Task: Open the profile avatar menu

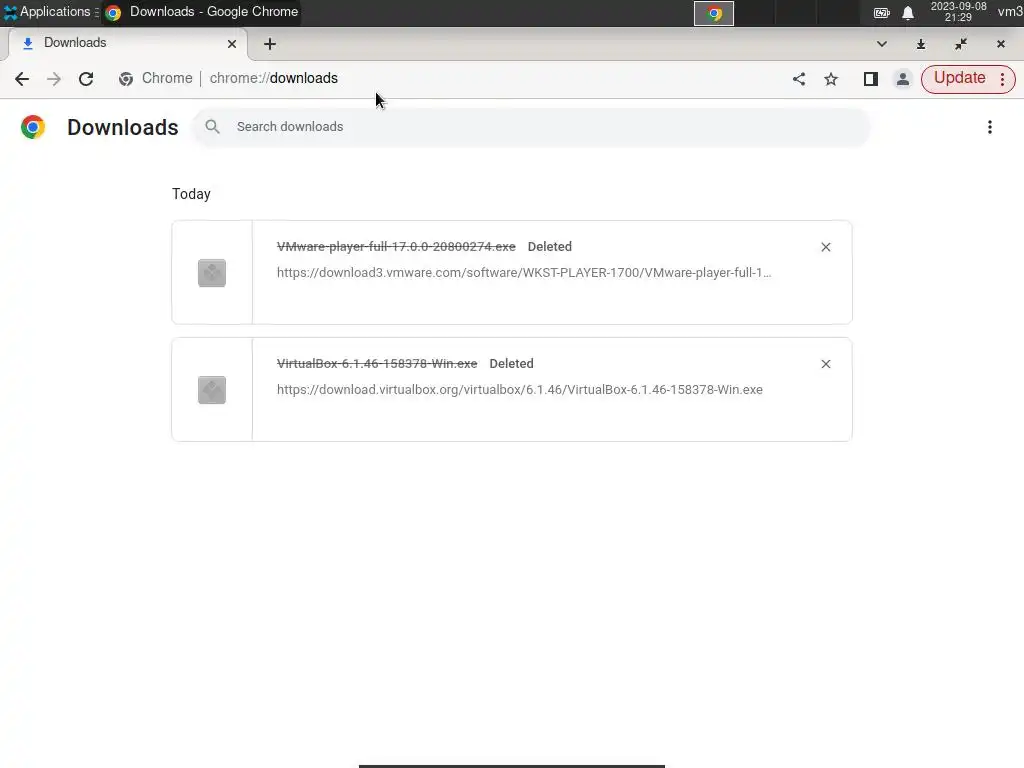Action: click(x=903, y=79)
